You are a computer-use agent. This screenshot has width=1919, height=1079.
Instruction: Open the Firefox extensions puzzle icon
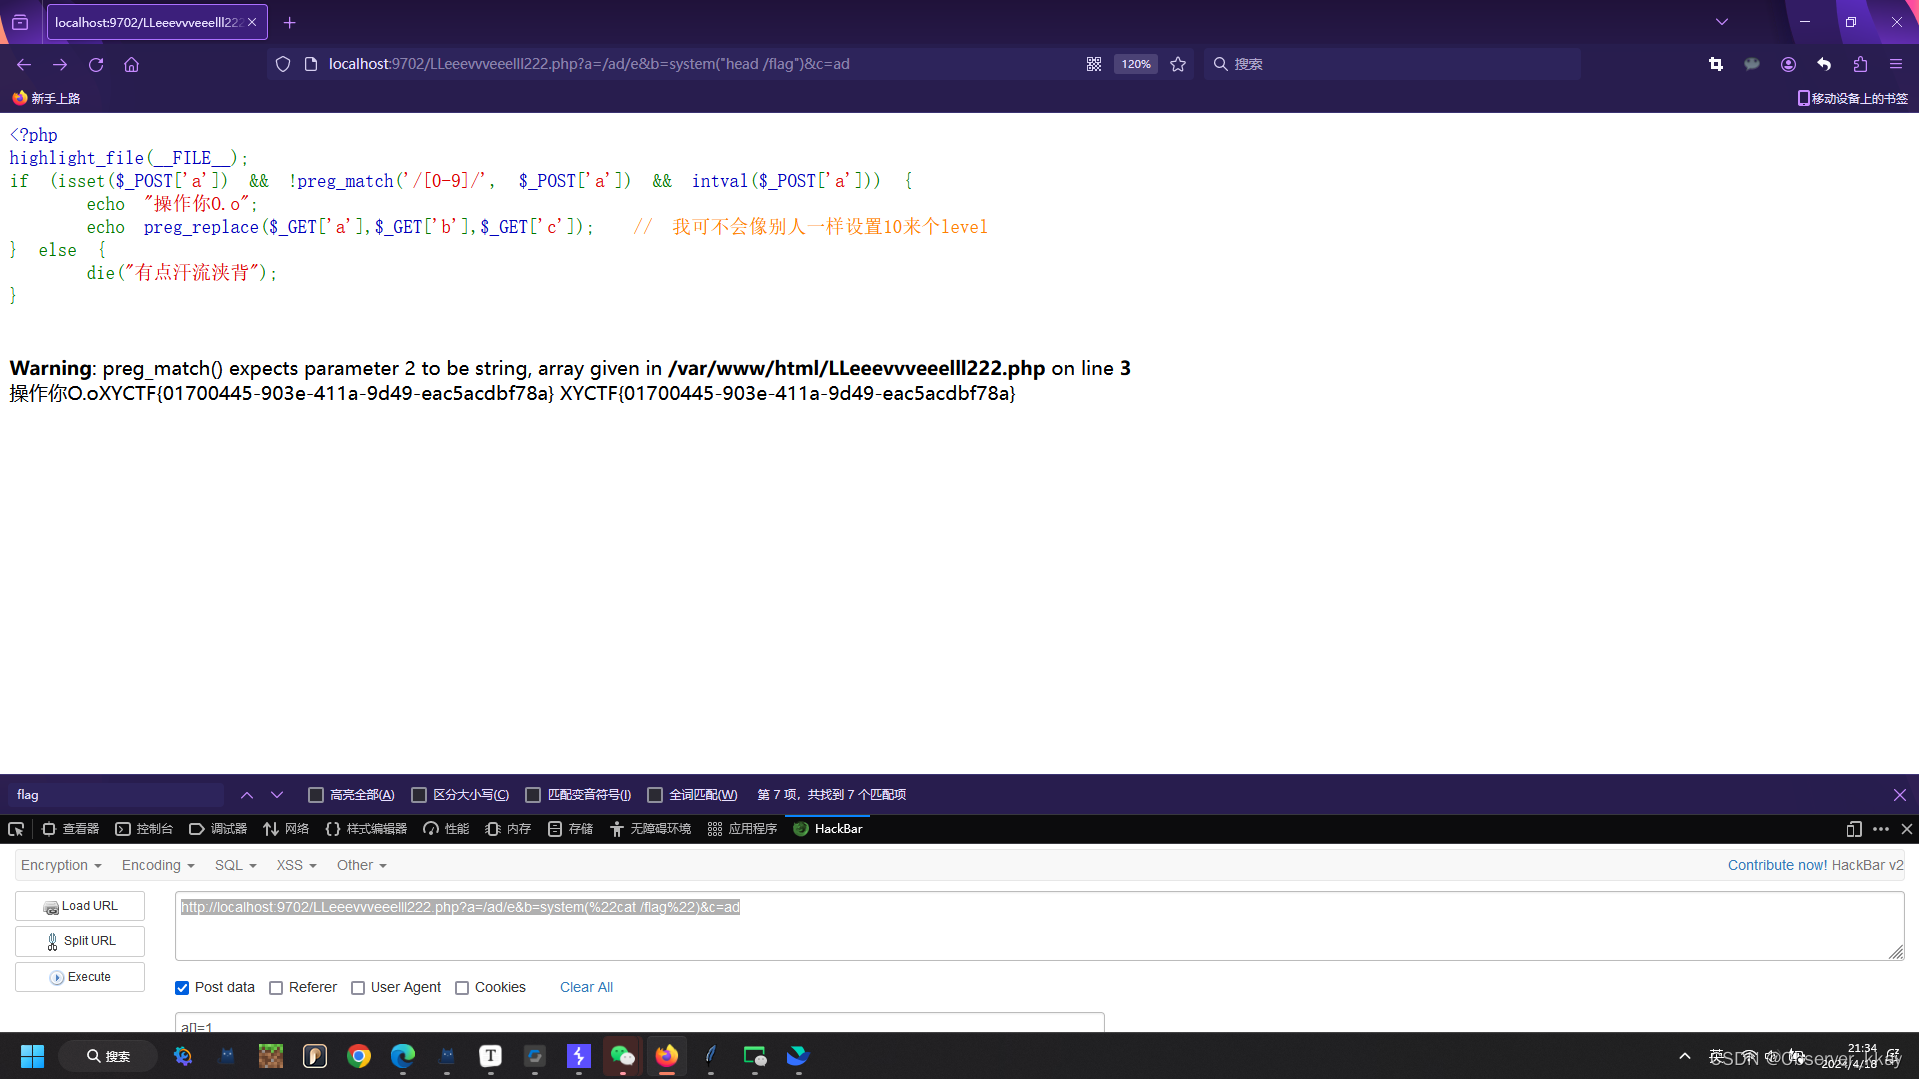point(1859,64)
